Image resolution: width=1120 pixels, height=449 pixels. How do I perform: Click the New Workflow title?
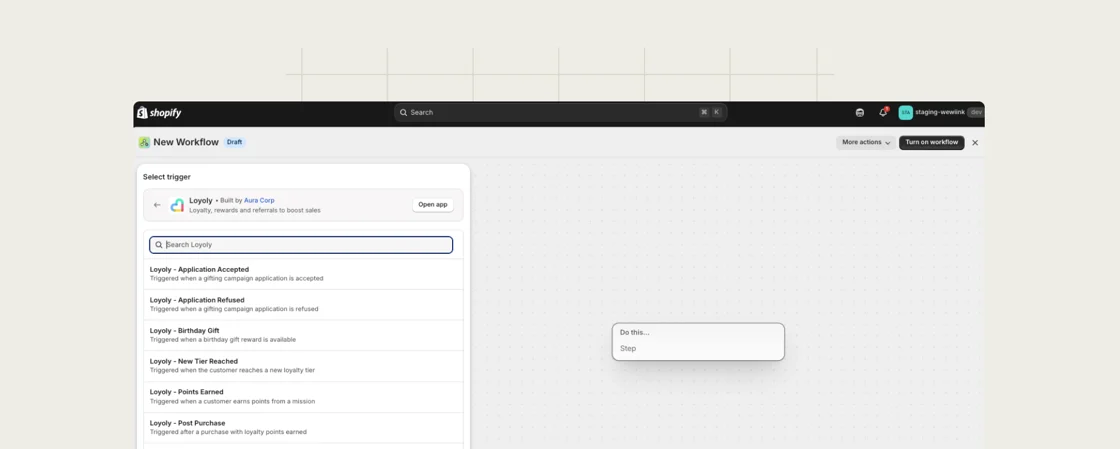click(186, 142)
